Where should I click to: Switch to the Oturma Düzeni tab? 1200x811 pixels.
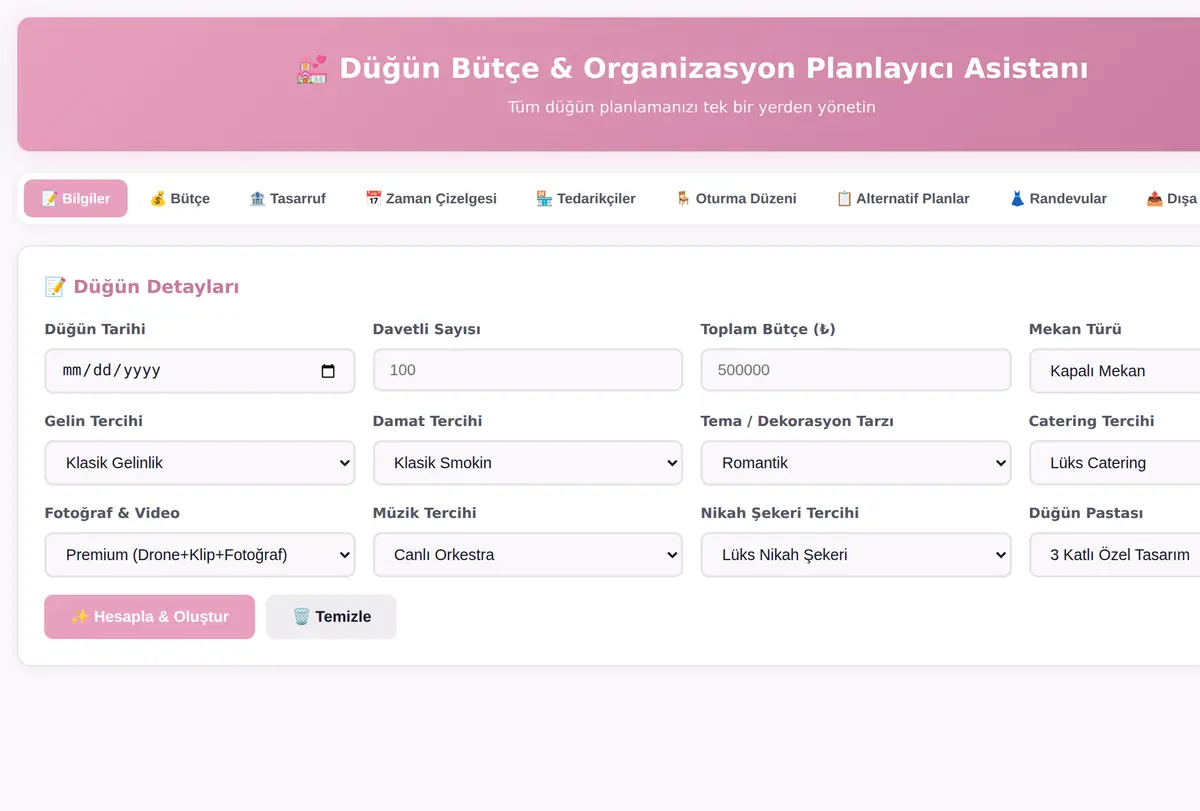736,198
